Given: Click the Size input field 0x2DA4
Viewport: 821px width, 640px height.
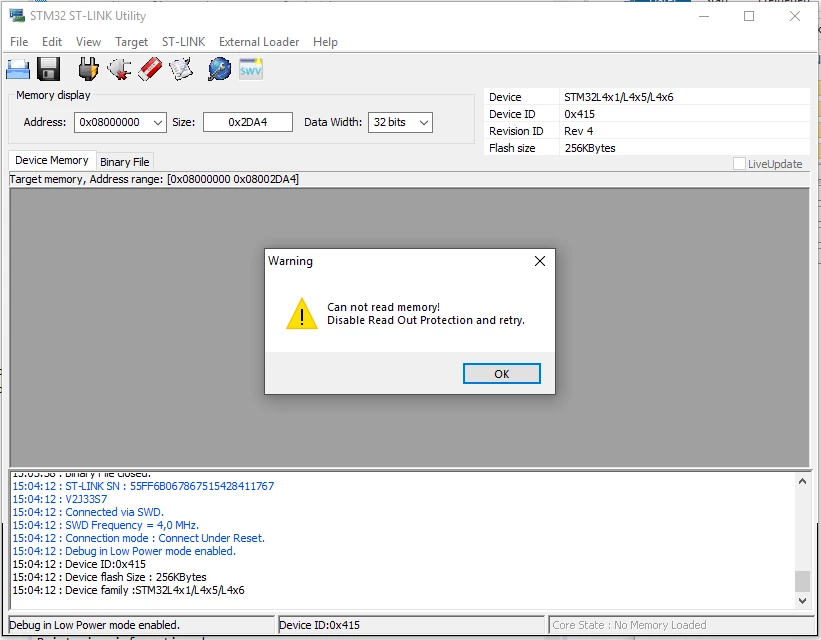Looking at the screenshot, I should click(x=248, y=122).
